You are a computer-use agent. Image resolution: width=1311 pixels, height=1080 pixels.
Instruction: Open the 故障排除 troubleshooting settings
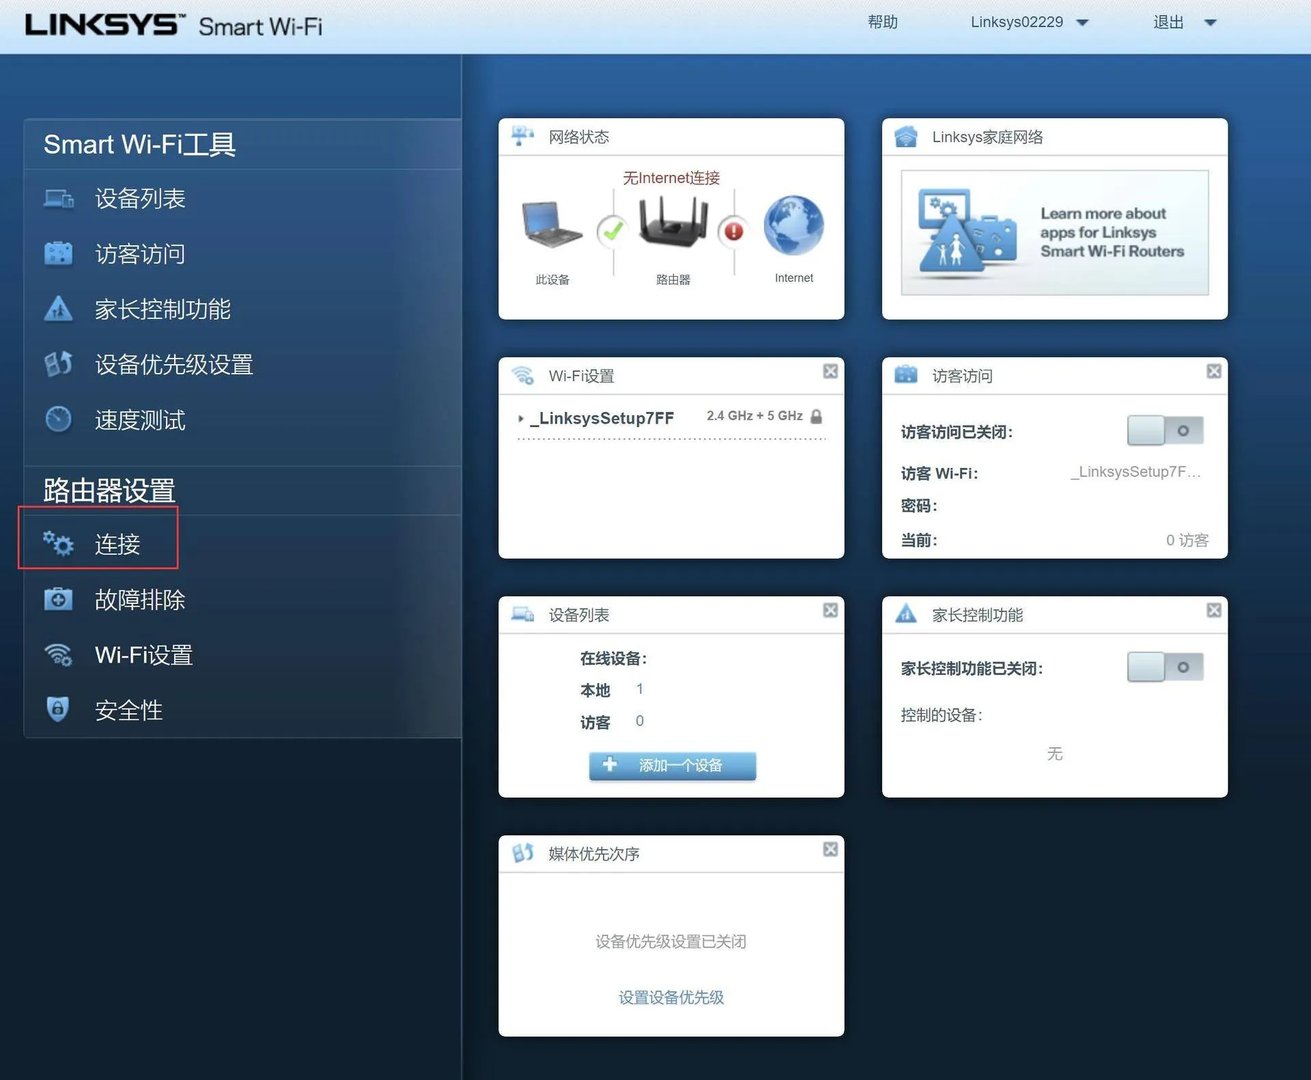tap(139, 599)
